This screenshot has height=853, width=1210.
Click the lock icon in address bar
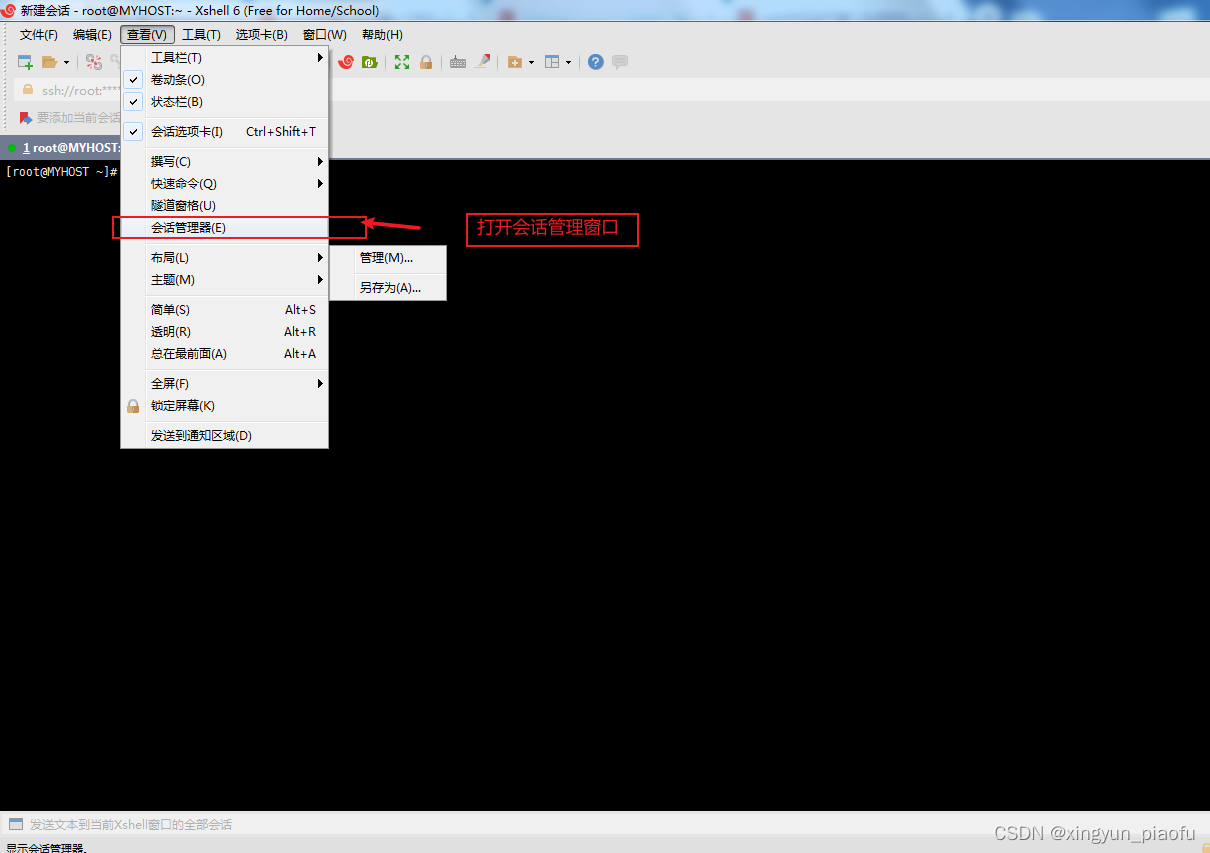(28, 90)
